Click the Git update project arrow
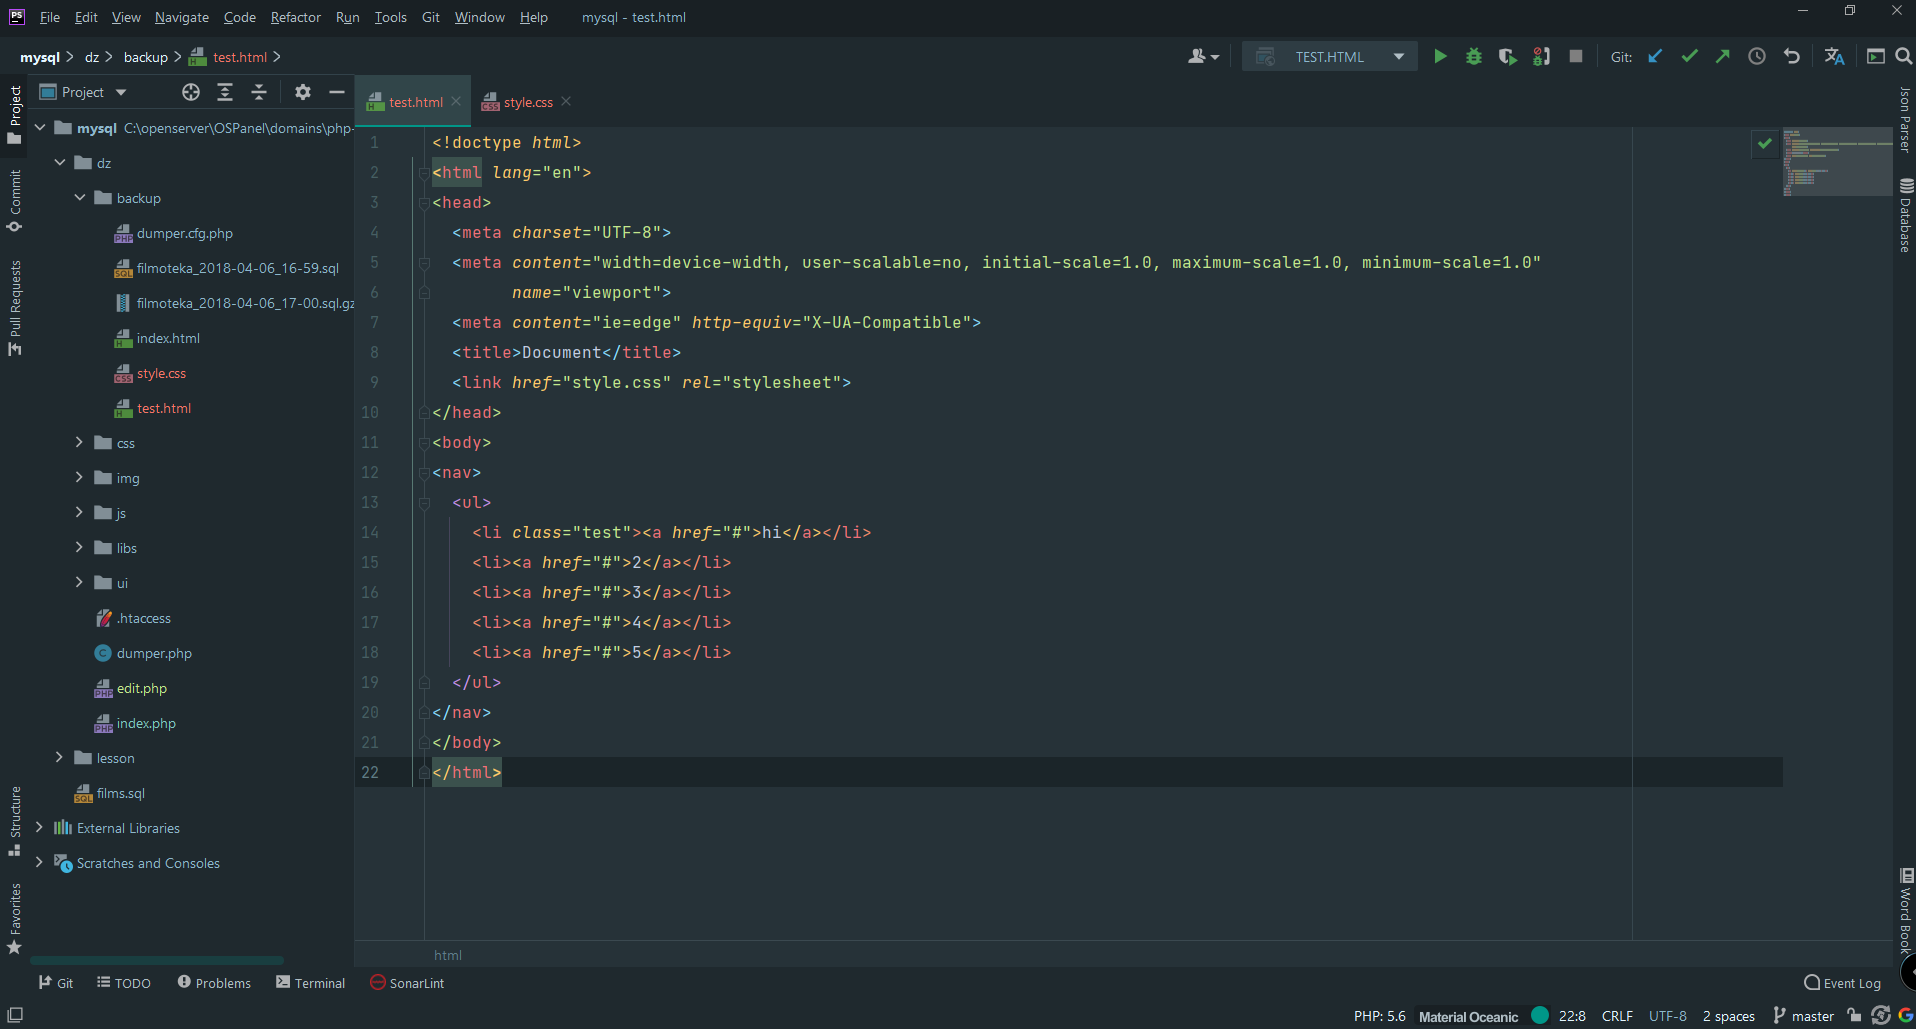Screen dimensions: 1916x1029 pos(1655,57)
